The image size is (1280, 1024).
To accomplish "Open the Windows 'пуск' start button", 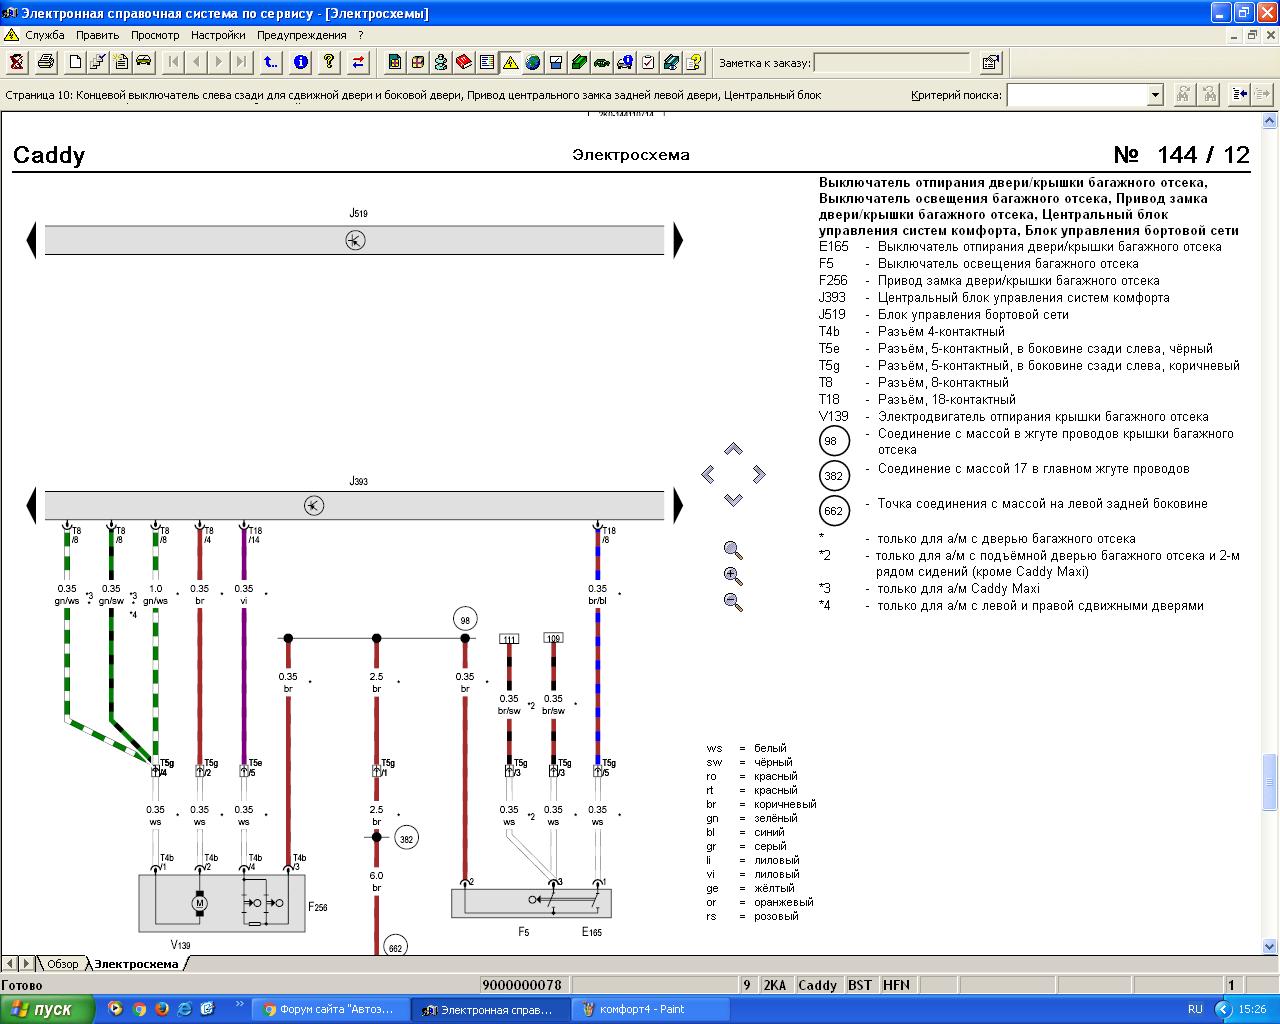I will point(47,1009).
